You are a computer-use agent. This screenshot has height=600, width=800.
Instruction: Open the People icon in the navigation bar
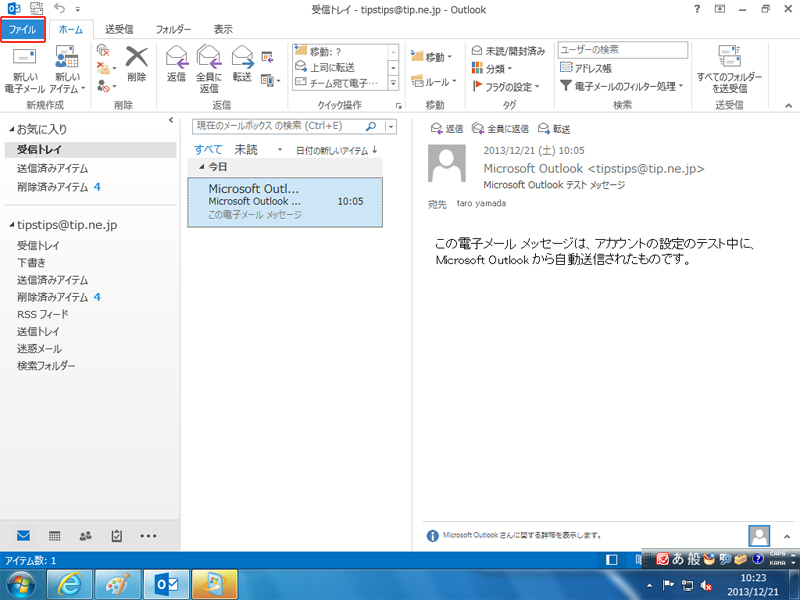click(86, 536)
